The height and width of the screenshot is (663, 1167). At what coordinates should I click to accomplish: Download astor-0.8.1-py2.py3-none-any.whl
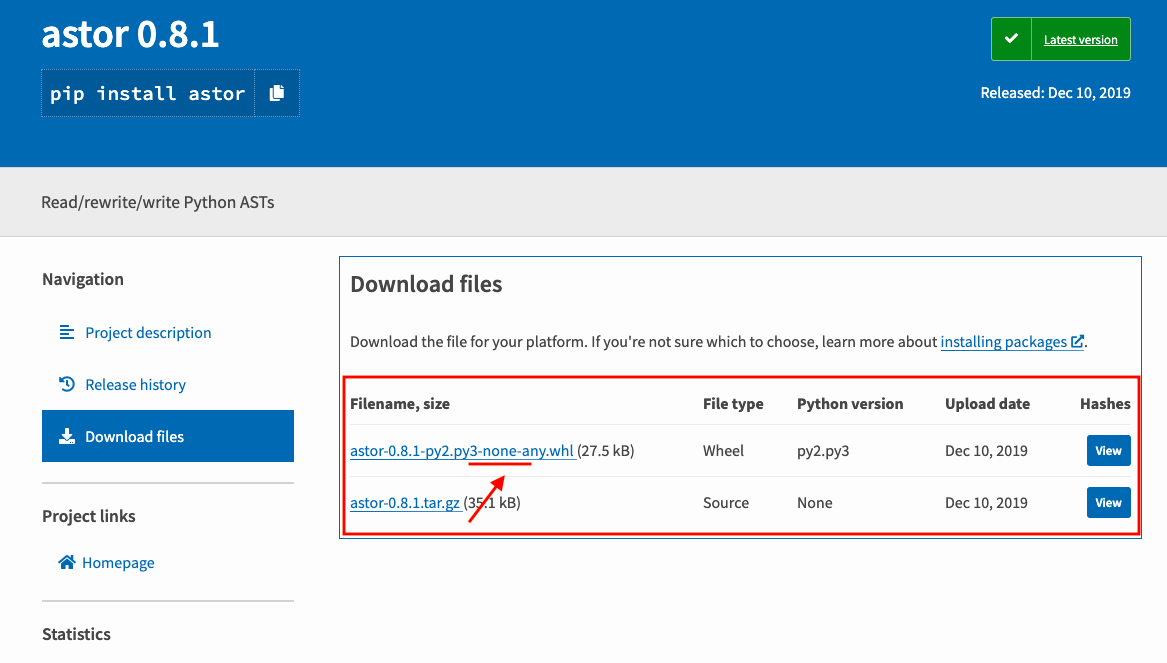click(461, 451)
